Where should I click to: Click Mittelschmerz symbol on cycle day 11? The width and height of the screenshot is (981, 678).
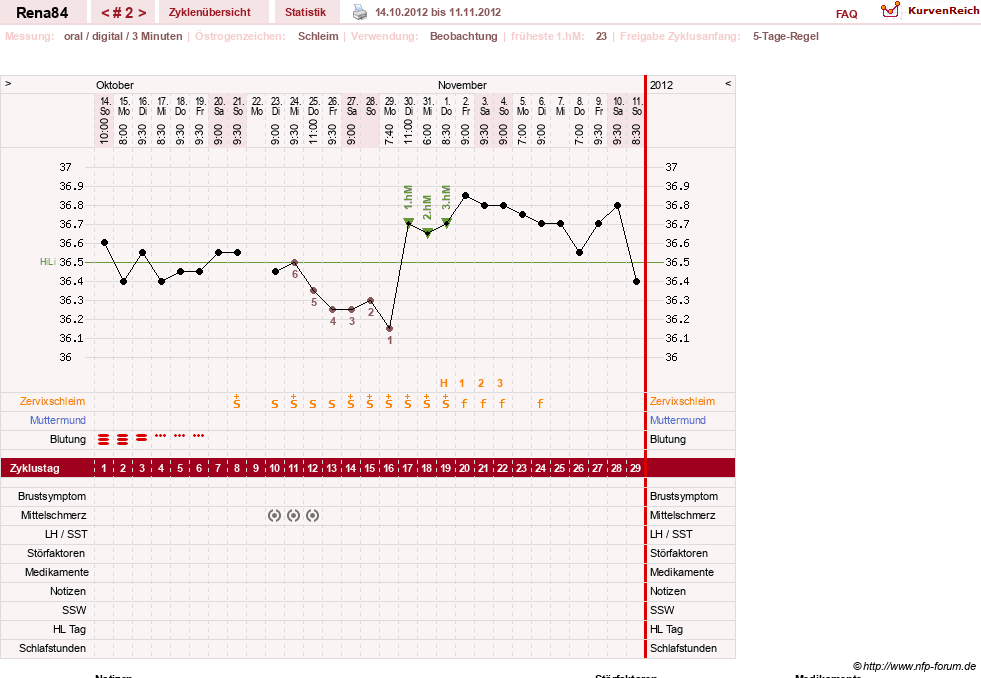click(x=293, y=515)
